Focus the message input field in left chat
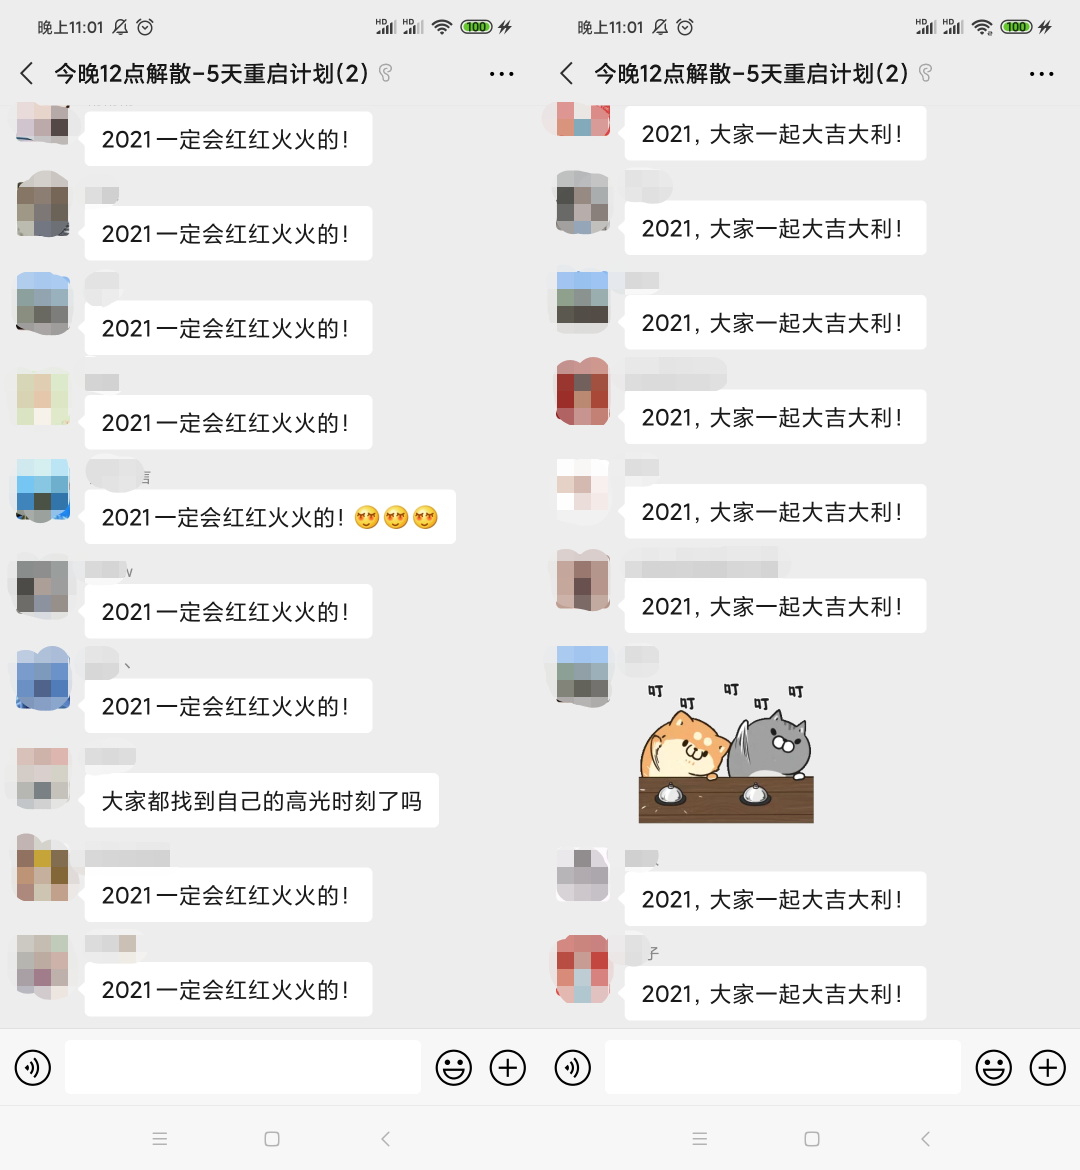 point(243,1067)
